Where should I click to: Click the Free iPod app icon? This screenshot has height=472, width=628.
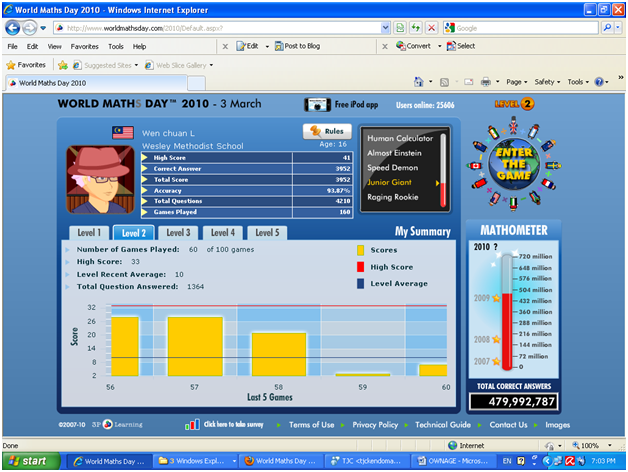317,105
